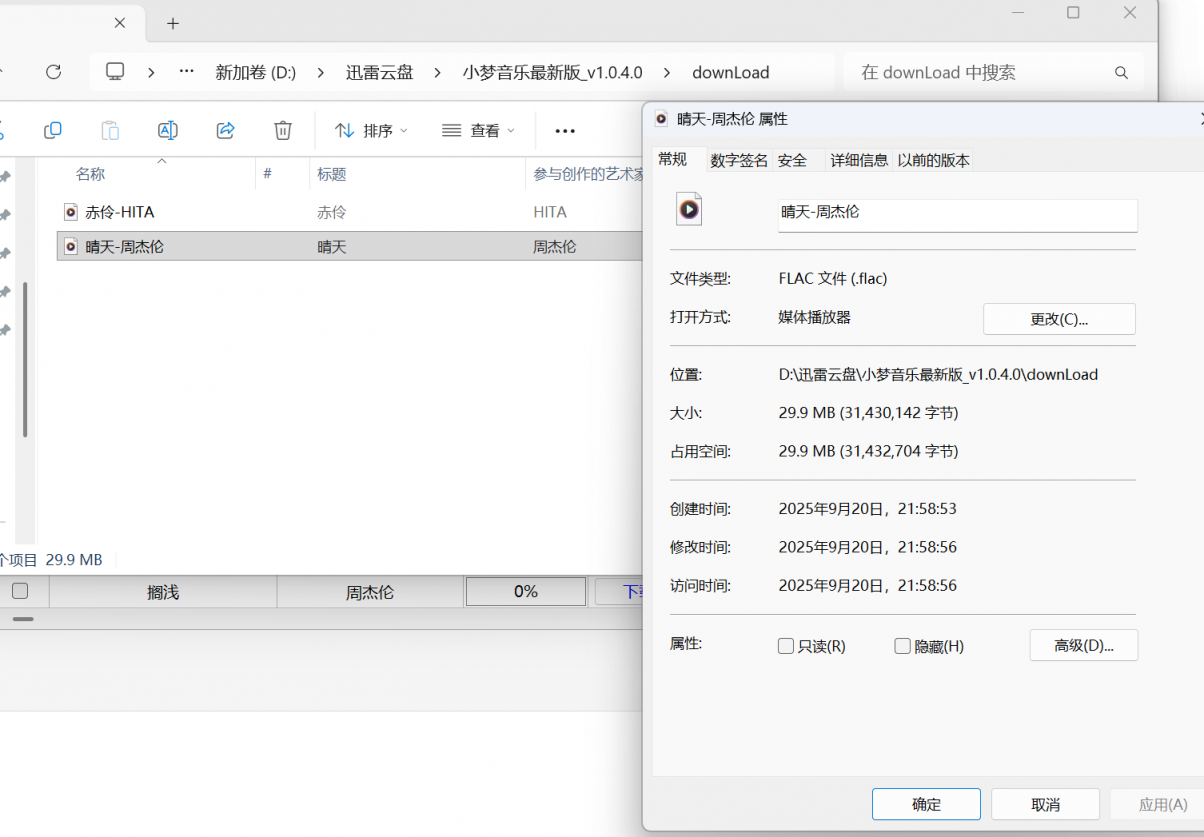This screenshot has height=837, width=1204.
Task: Click the search magnifier icon
Action: coord(1121,72)
